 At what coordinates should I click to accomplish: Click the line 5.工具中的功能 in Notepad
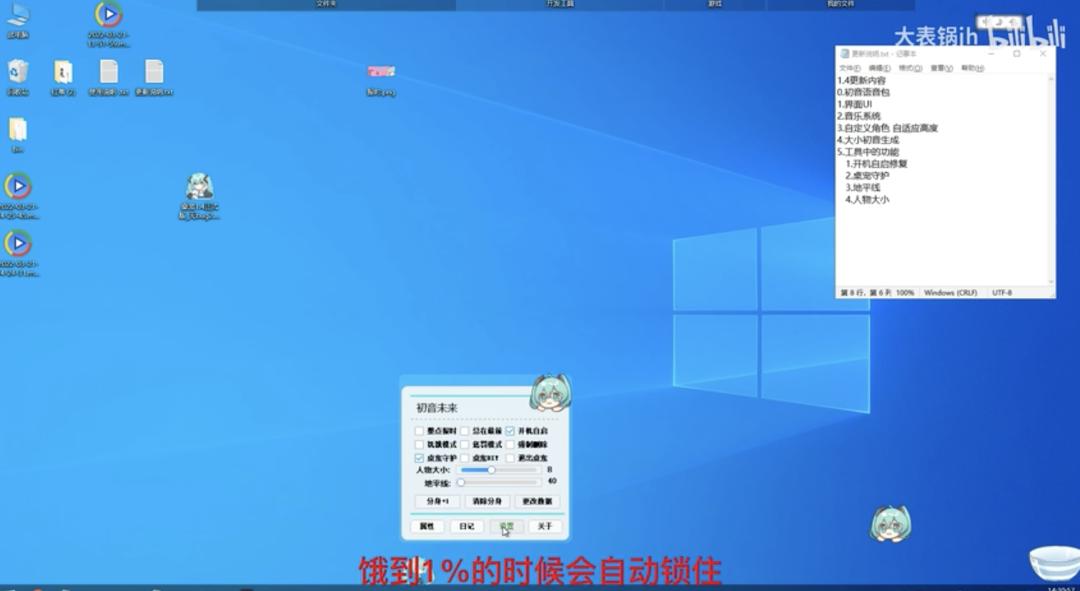point(868,152)
